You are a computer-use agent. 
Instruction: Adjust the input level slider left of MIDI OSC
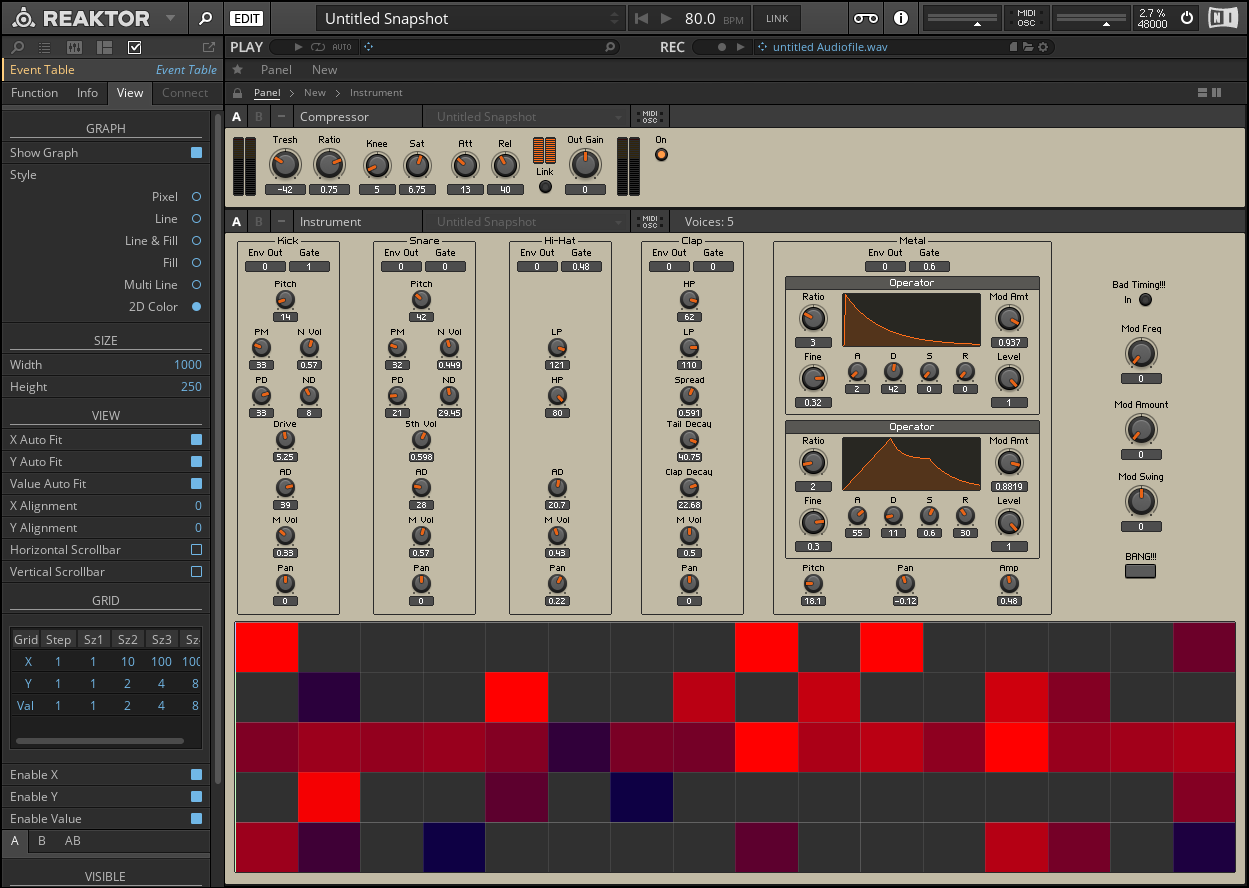coord(962,18)
